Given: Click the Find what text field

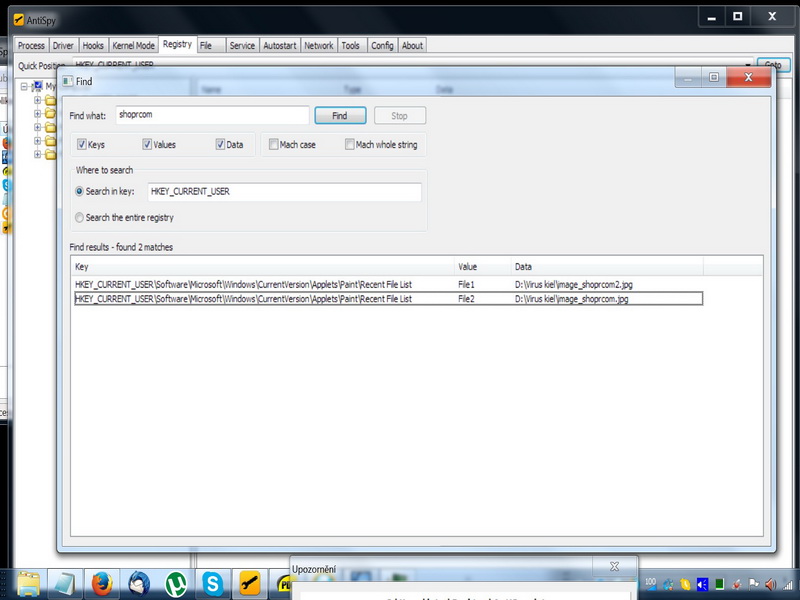Looking at the screenshot, I should (212, 116).
